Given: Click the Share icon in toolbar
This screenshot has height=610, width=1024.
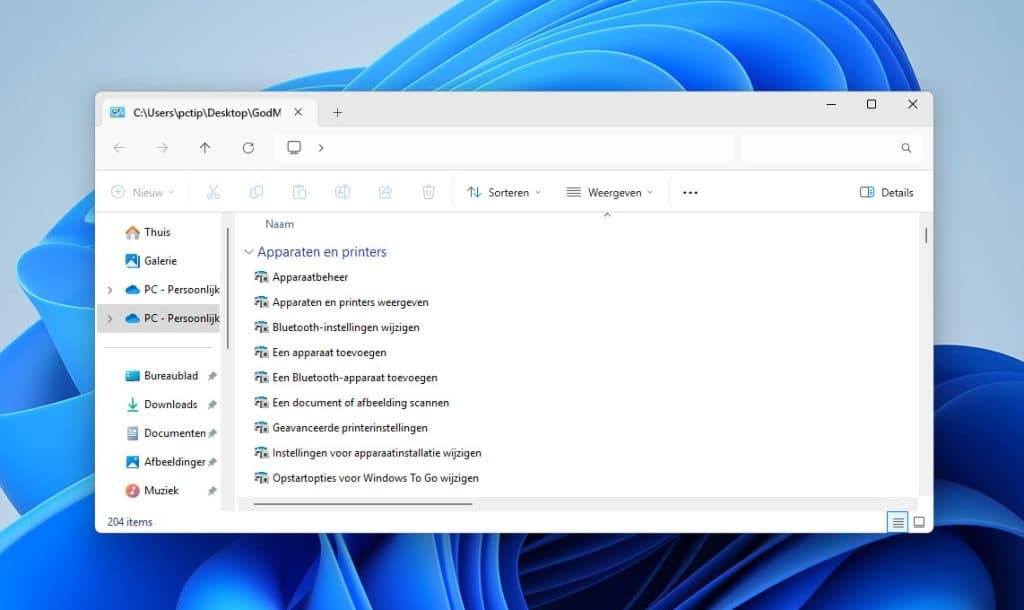Looking at the screenshot, I should 385,192.
